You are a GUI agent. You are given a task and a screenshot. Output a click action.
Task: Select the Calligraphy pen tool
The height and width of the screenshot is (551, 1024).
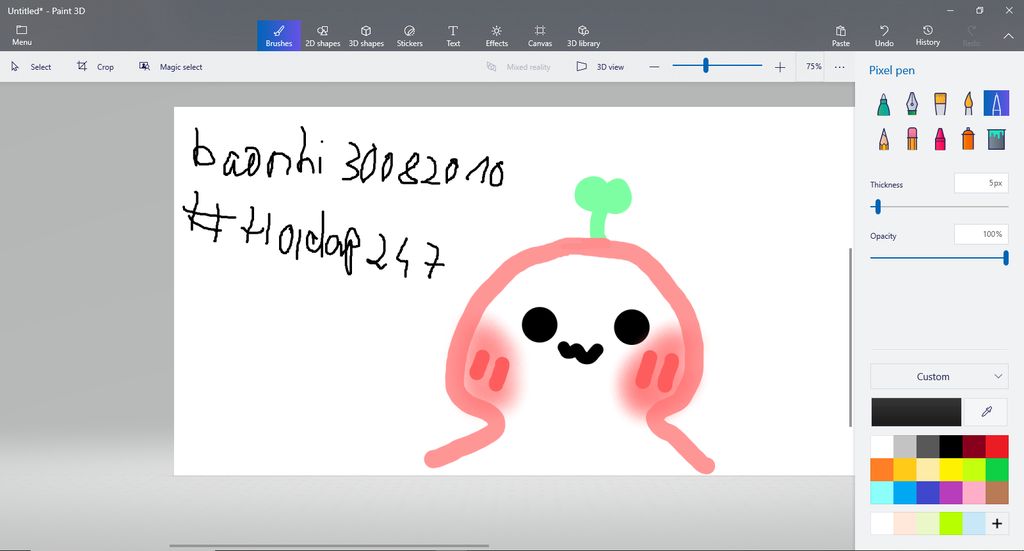912,104
